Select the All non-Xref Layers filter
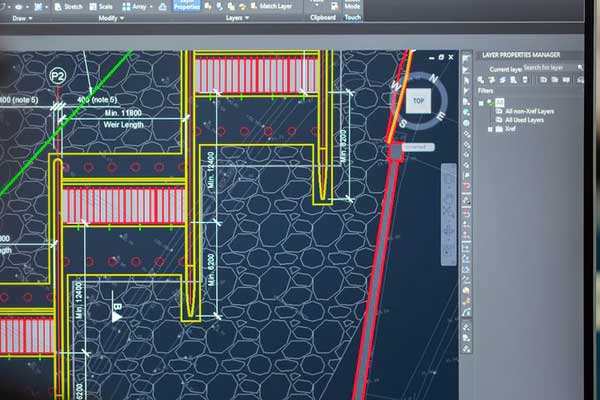This screenshot has width=600, height=400. (x=529, y=110)
